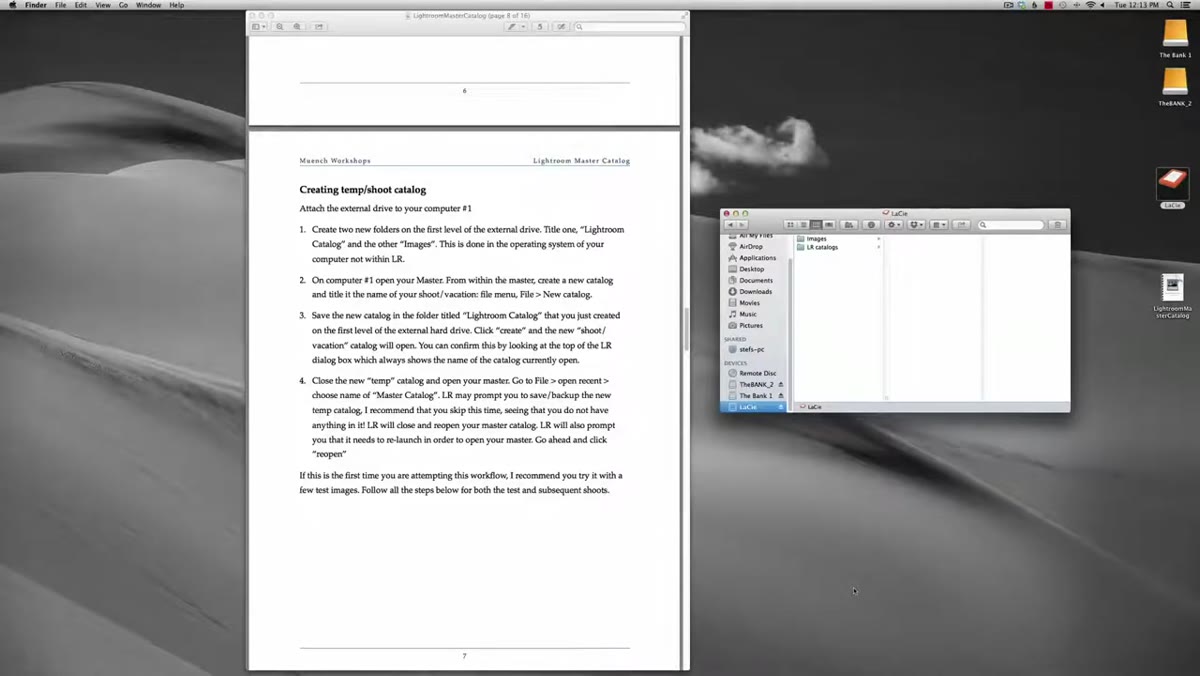Switch Finder to column view
This screenshot has height=676, width=1200.
pyautogui.click(x=816, y=225)
